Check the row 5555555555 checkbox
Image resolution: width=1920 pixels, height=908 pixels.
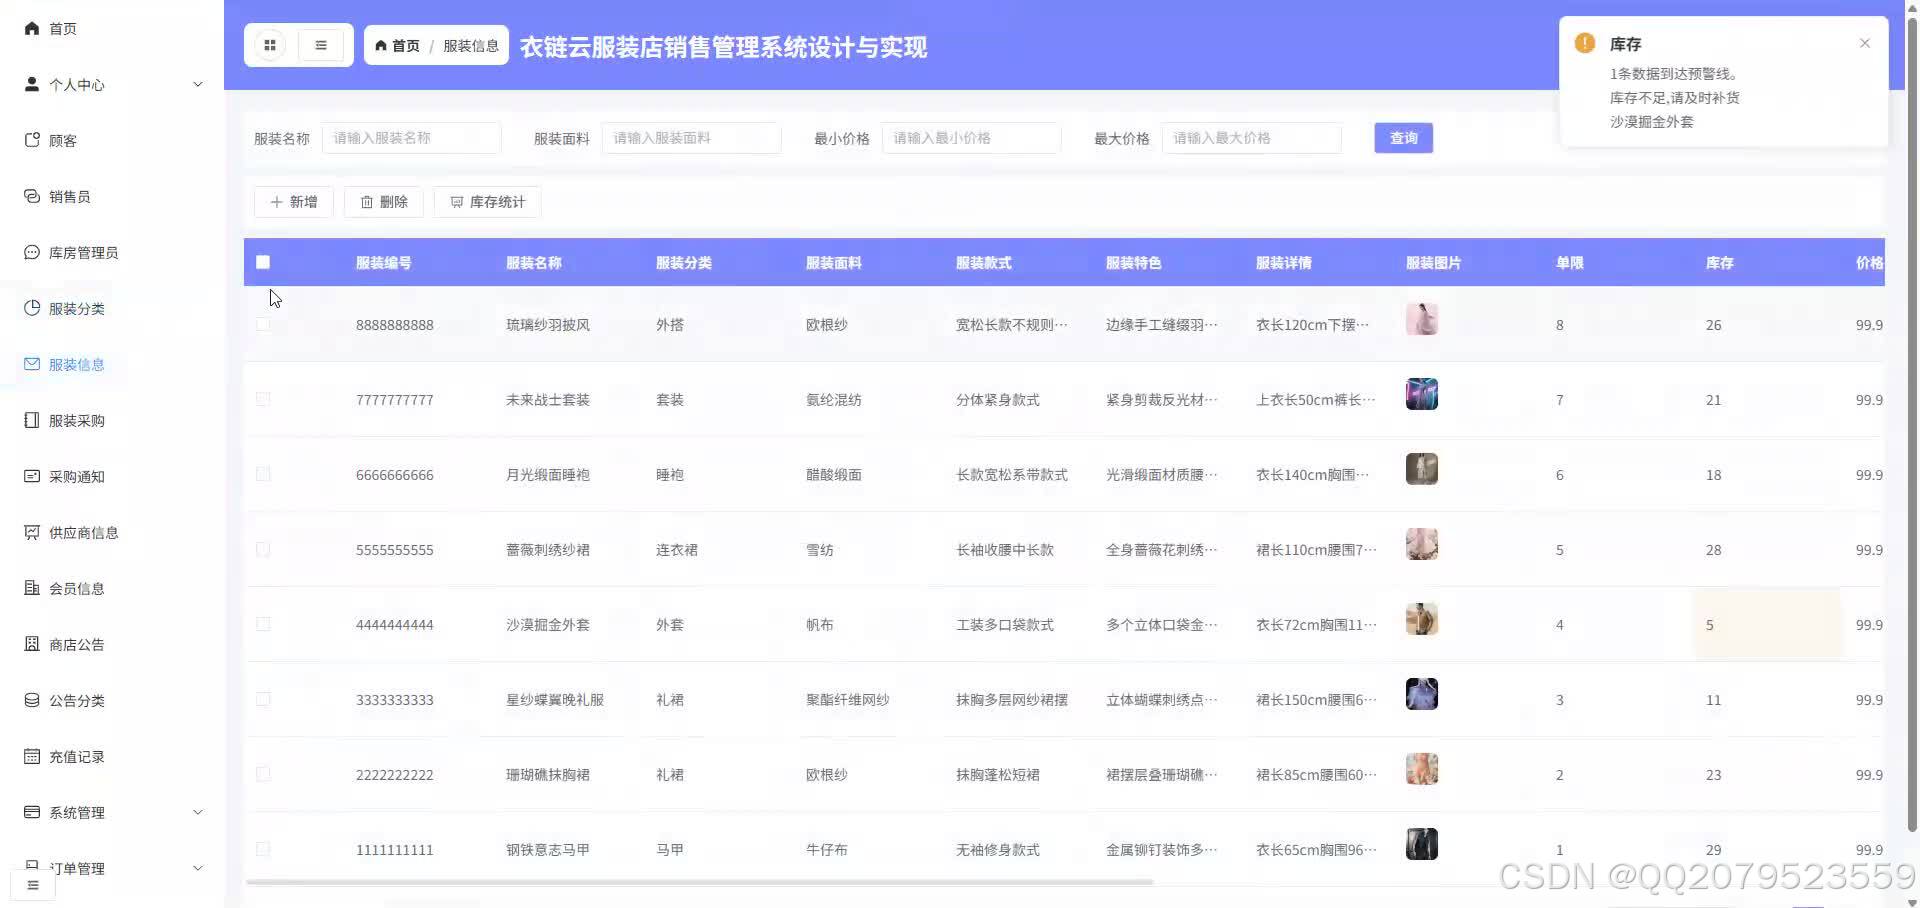(x=263, y=549)
